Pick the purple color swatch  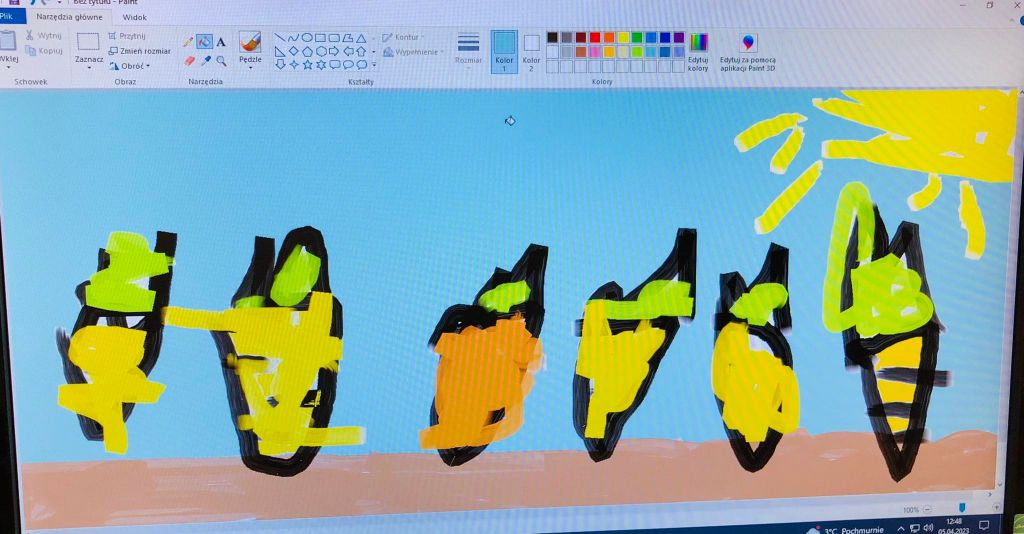point(679,37)
